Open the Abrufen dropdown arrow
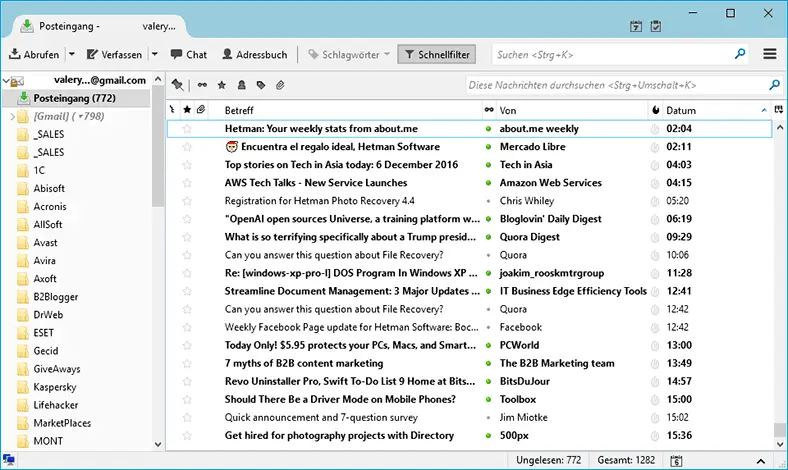This screenshot has width=788, height=470. pyautogui.click(x=71, y=54)
